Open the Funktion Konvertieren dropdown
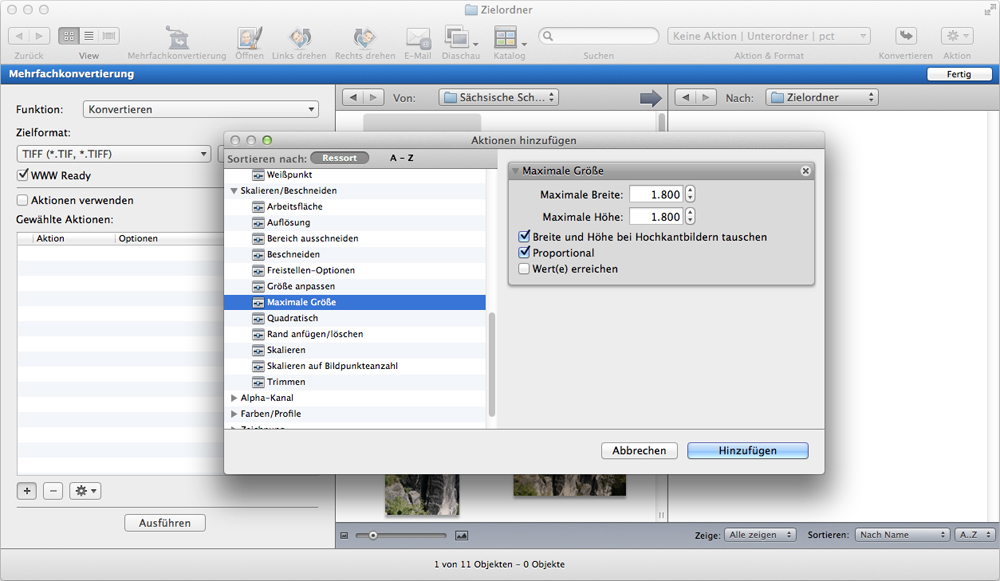1000x581 pixels. click(200, 110)
